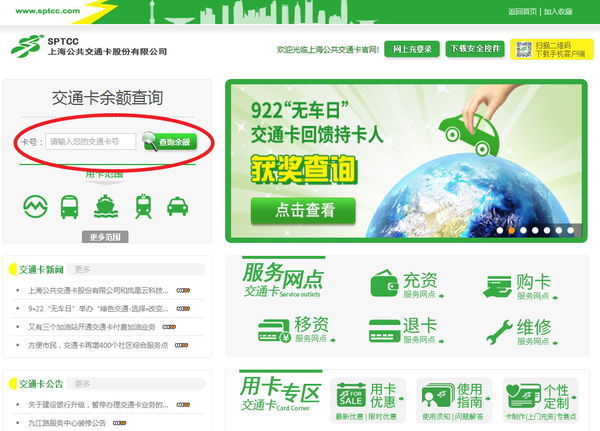Select the sixth banner carousel dot
This screenshot has width=600, height=431.
tap(559, 230)
